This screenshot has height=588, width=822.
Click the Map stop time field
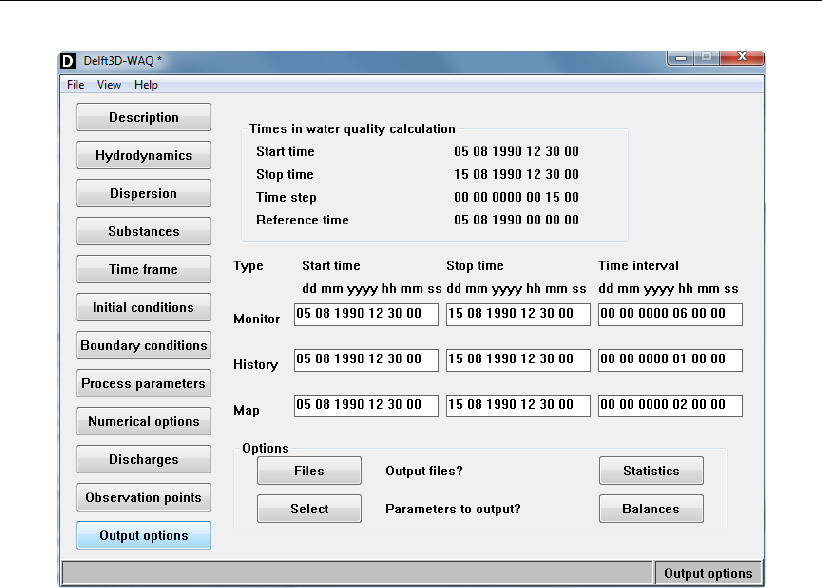(x=518, y=406)
